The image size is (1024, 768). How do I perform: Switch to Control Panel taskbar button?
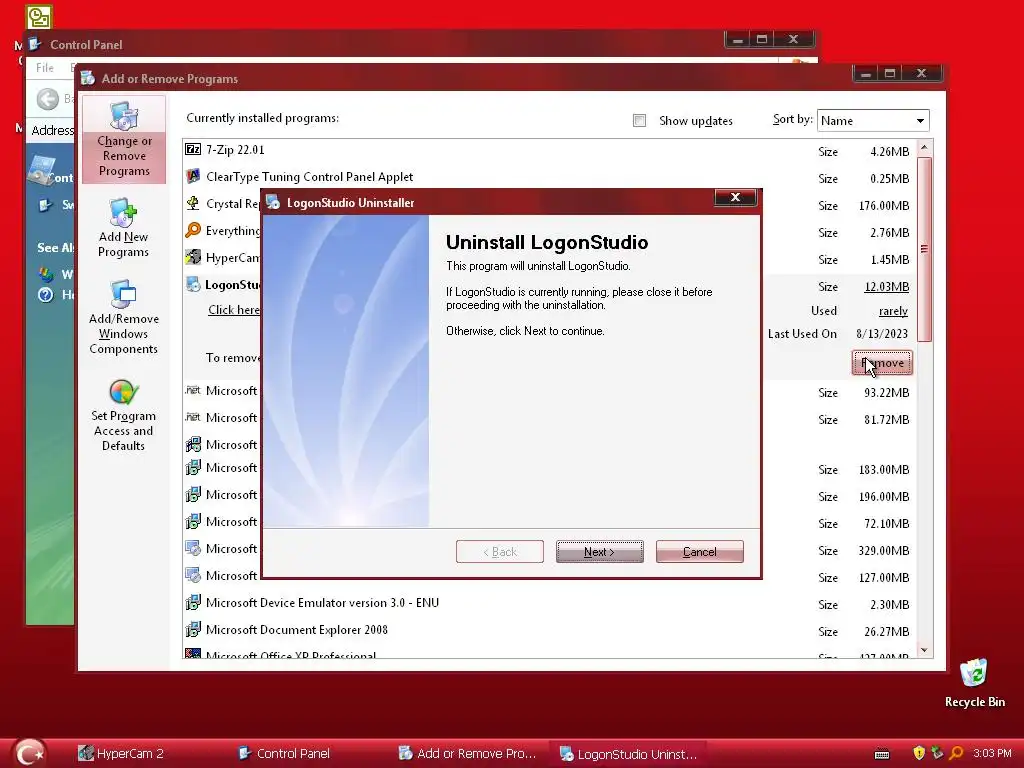click(284, 754)
